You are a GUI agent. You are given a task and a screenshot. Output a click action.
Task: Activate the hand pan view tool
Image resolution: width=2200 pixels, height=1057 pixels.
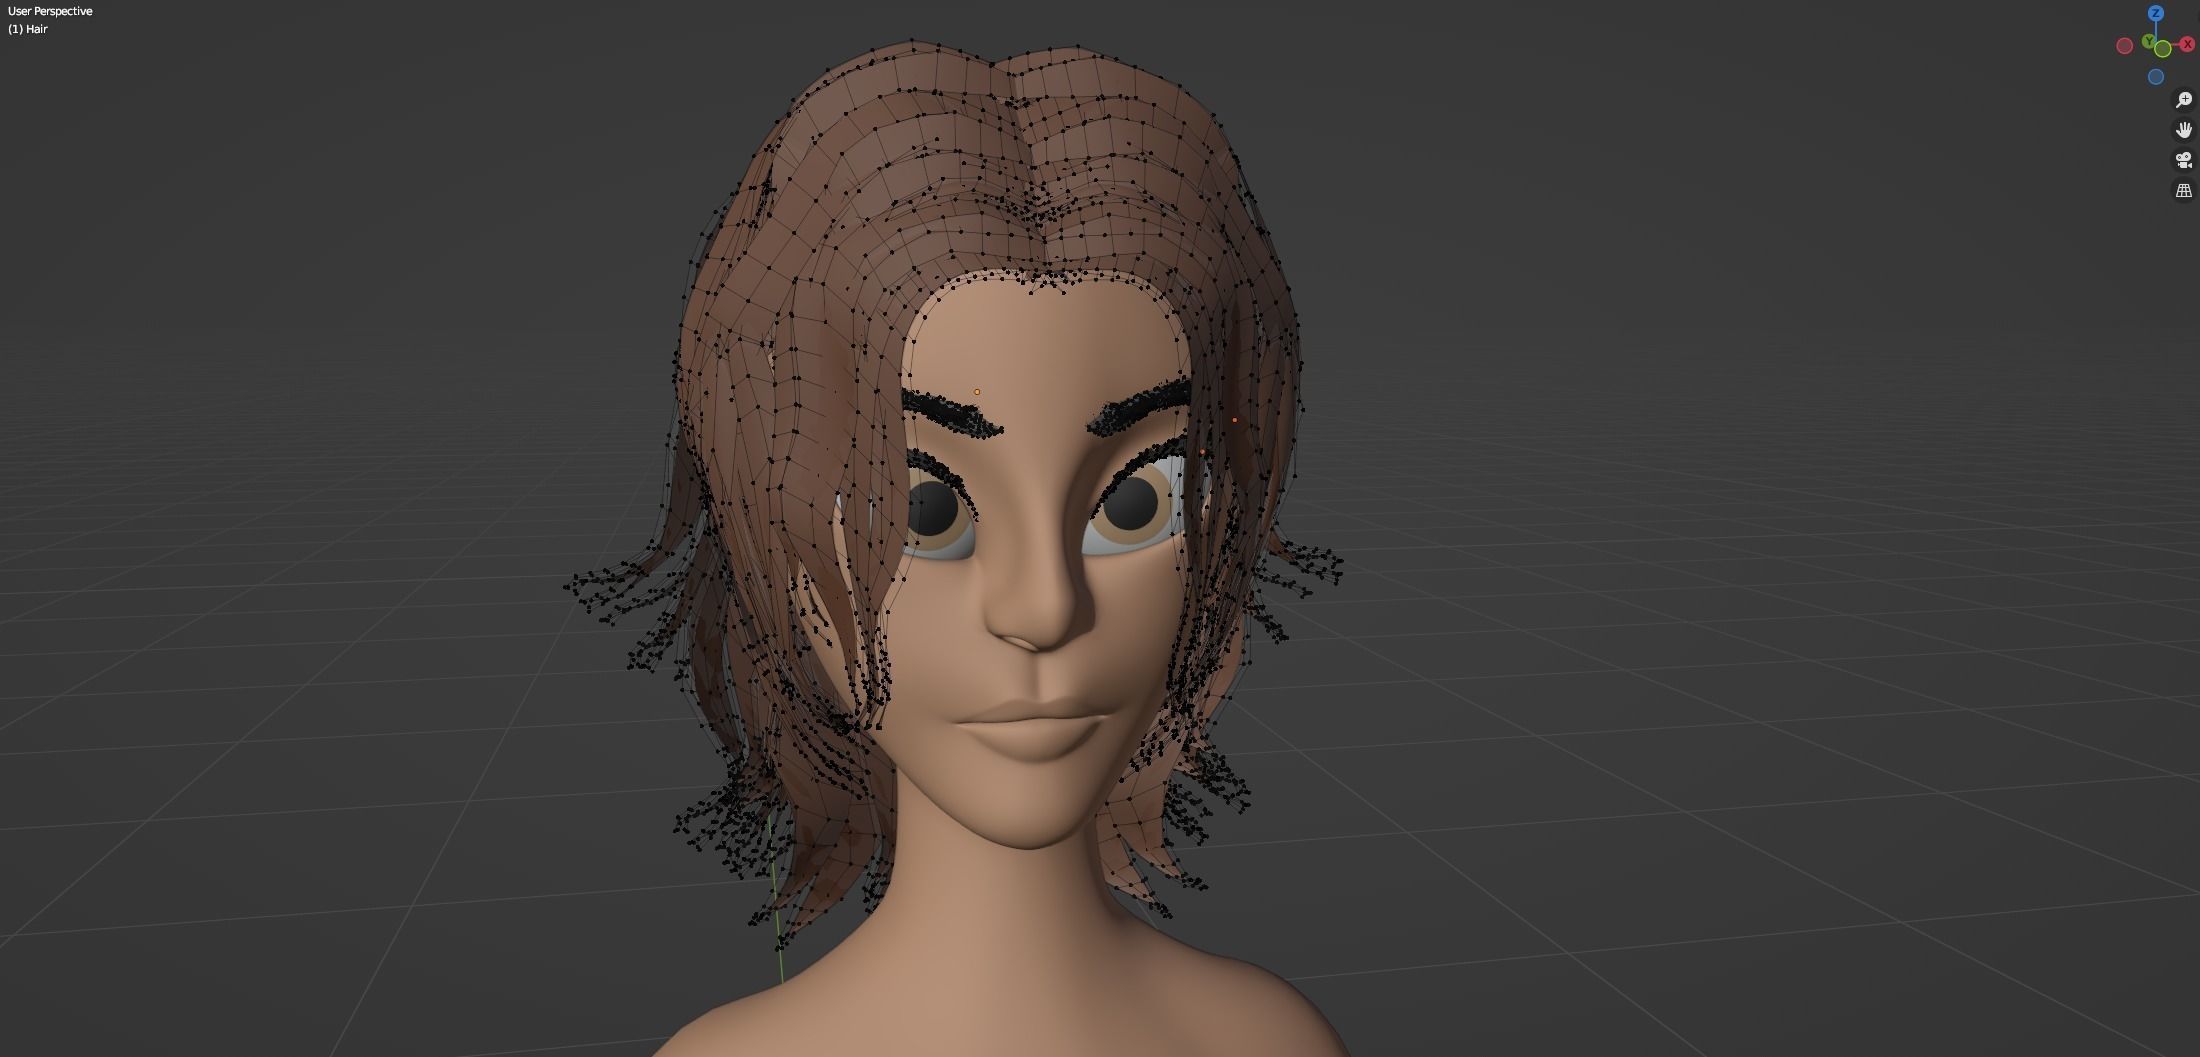tap(2184, 130)
